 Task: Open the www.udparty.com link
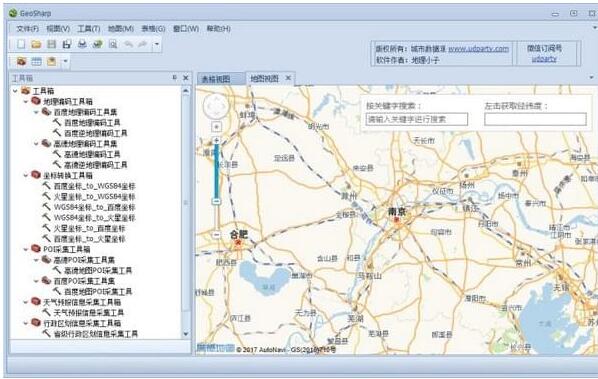[x=478, y=49]
